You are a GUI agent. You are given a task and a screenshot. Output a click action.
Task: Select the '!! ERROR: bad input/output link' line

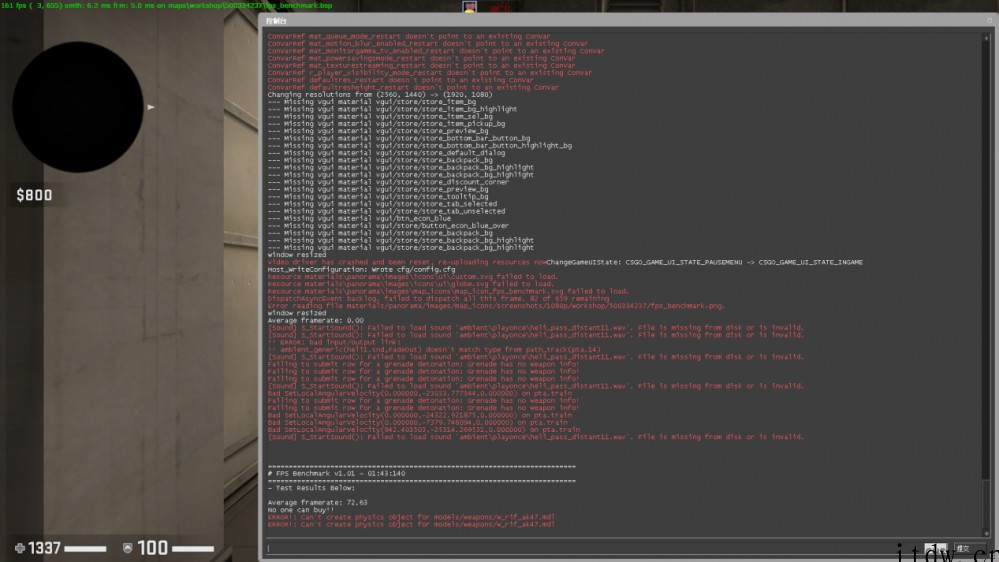(334, 342)
